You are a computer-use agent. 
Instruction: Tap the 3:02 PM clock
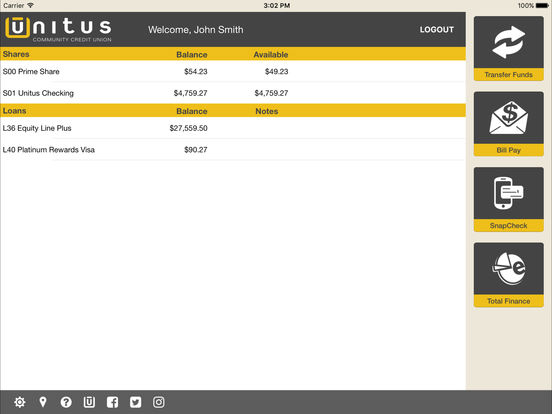coord(277,5)
